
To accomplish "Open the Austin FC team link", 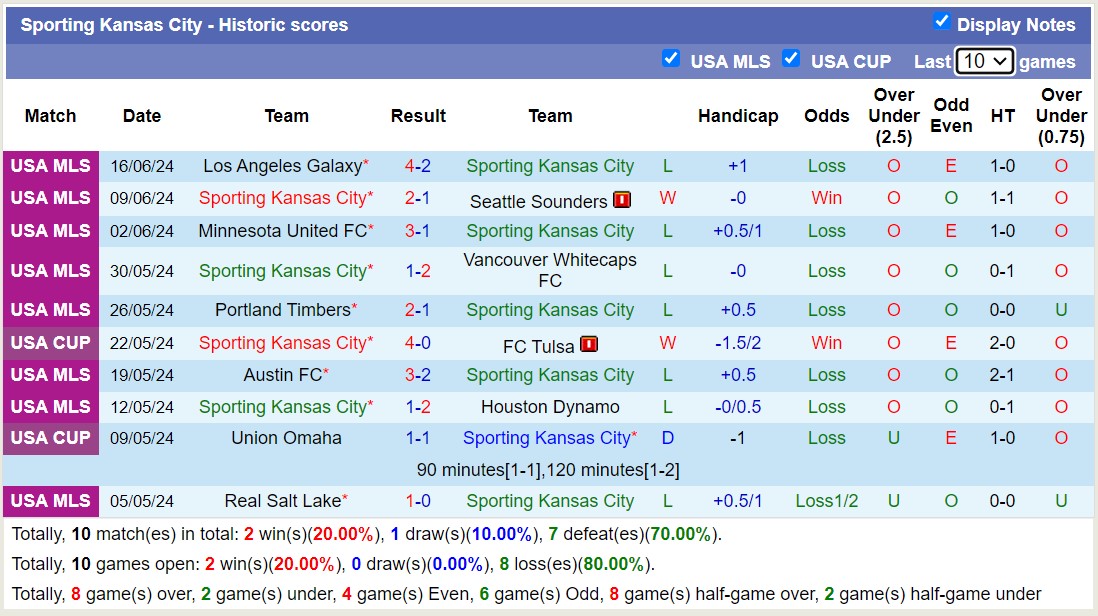I will coord(283,375).
